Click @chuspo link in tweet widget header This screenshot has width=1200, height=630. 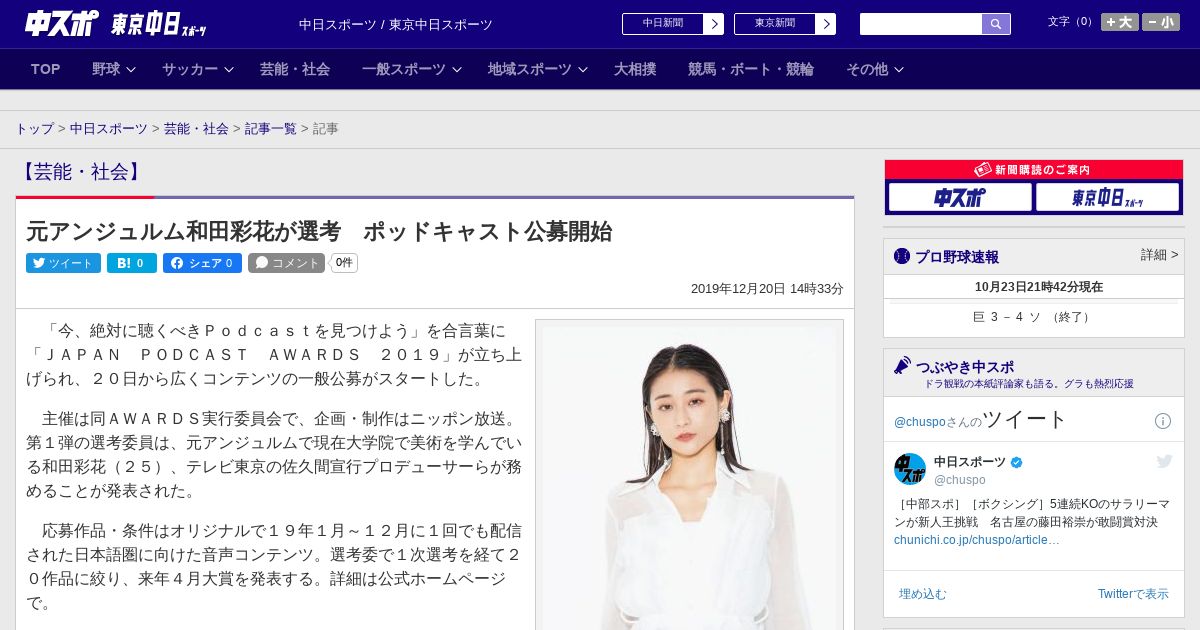pyautogui.click(x=920, y=422)
